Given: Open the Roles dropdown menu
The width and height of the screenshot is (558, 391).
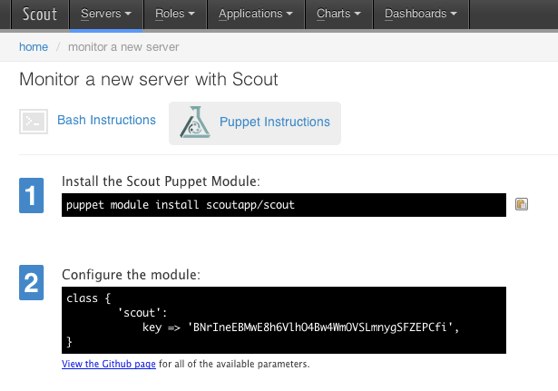Looking at the screenshot, I should 175,14.
